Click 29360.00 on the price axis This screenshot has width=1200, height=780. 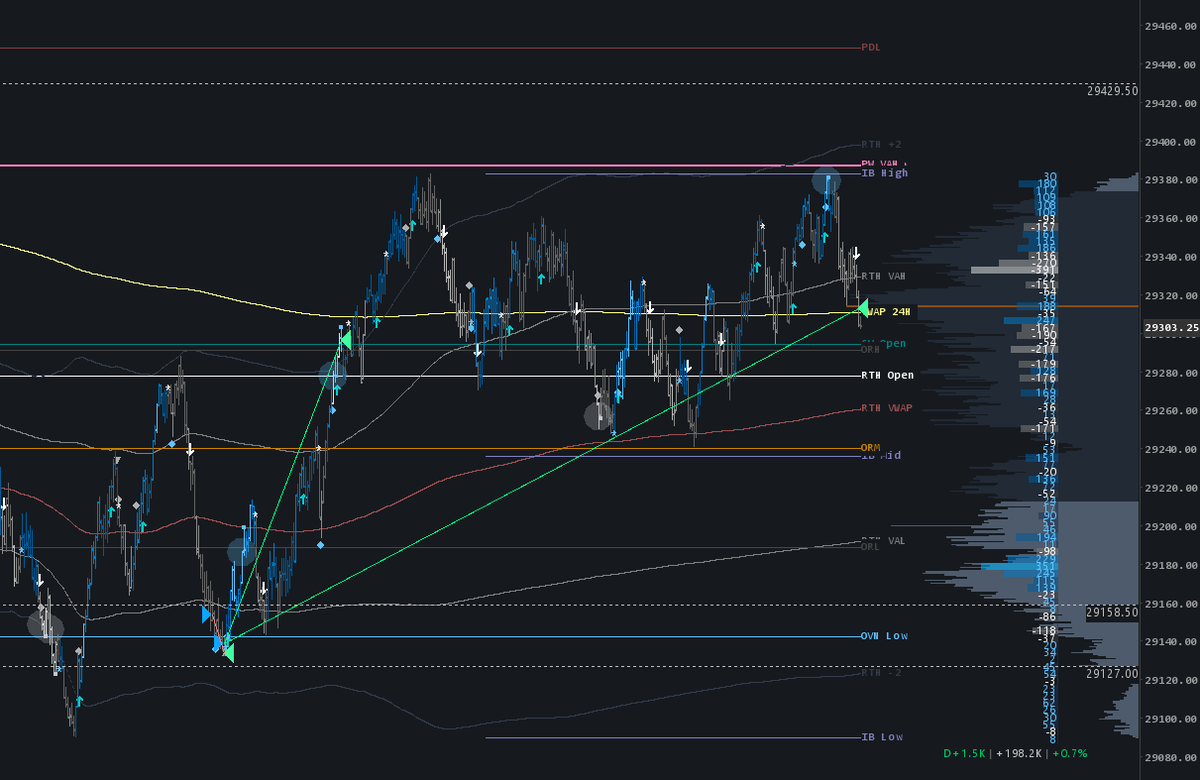(x=1172, y=219)
